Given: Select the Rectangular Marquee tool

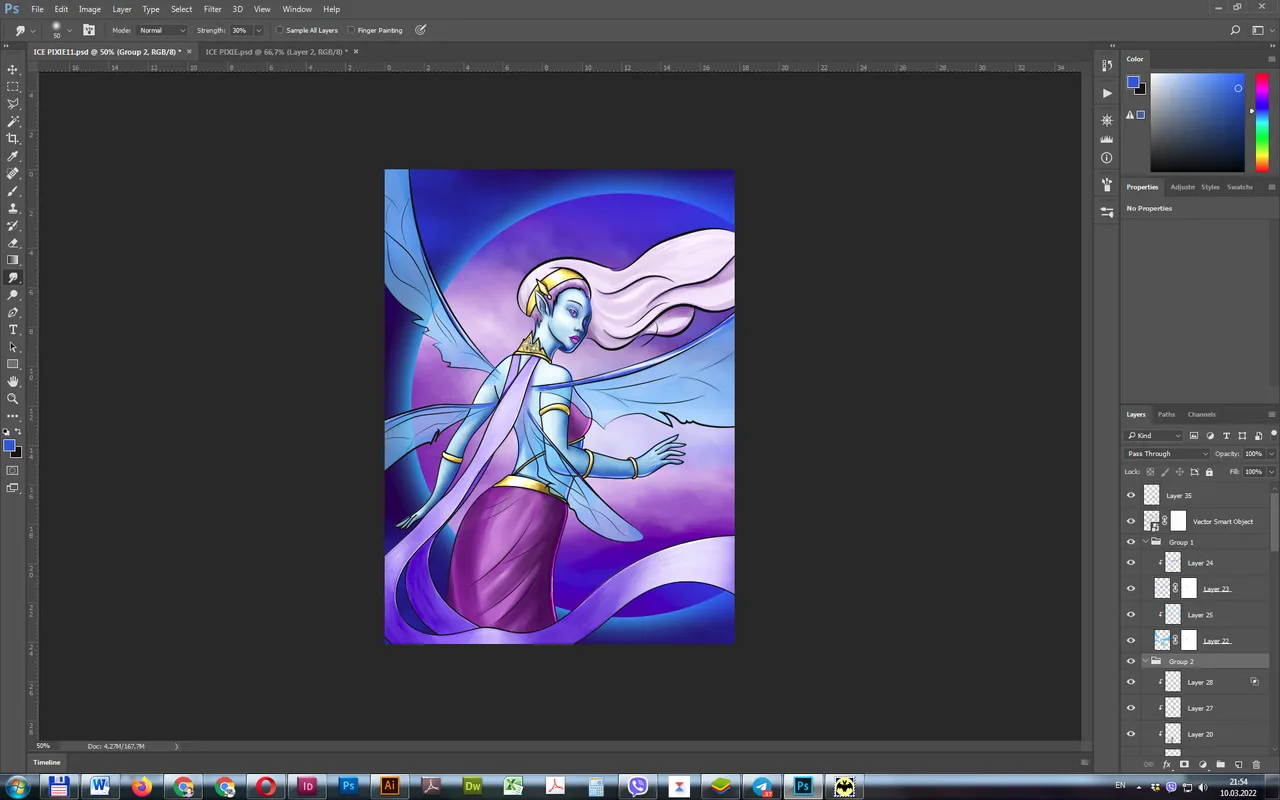Looking at the screenshot, I should click(13, 87).
